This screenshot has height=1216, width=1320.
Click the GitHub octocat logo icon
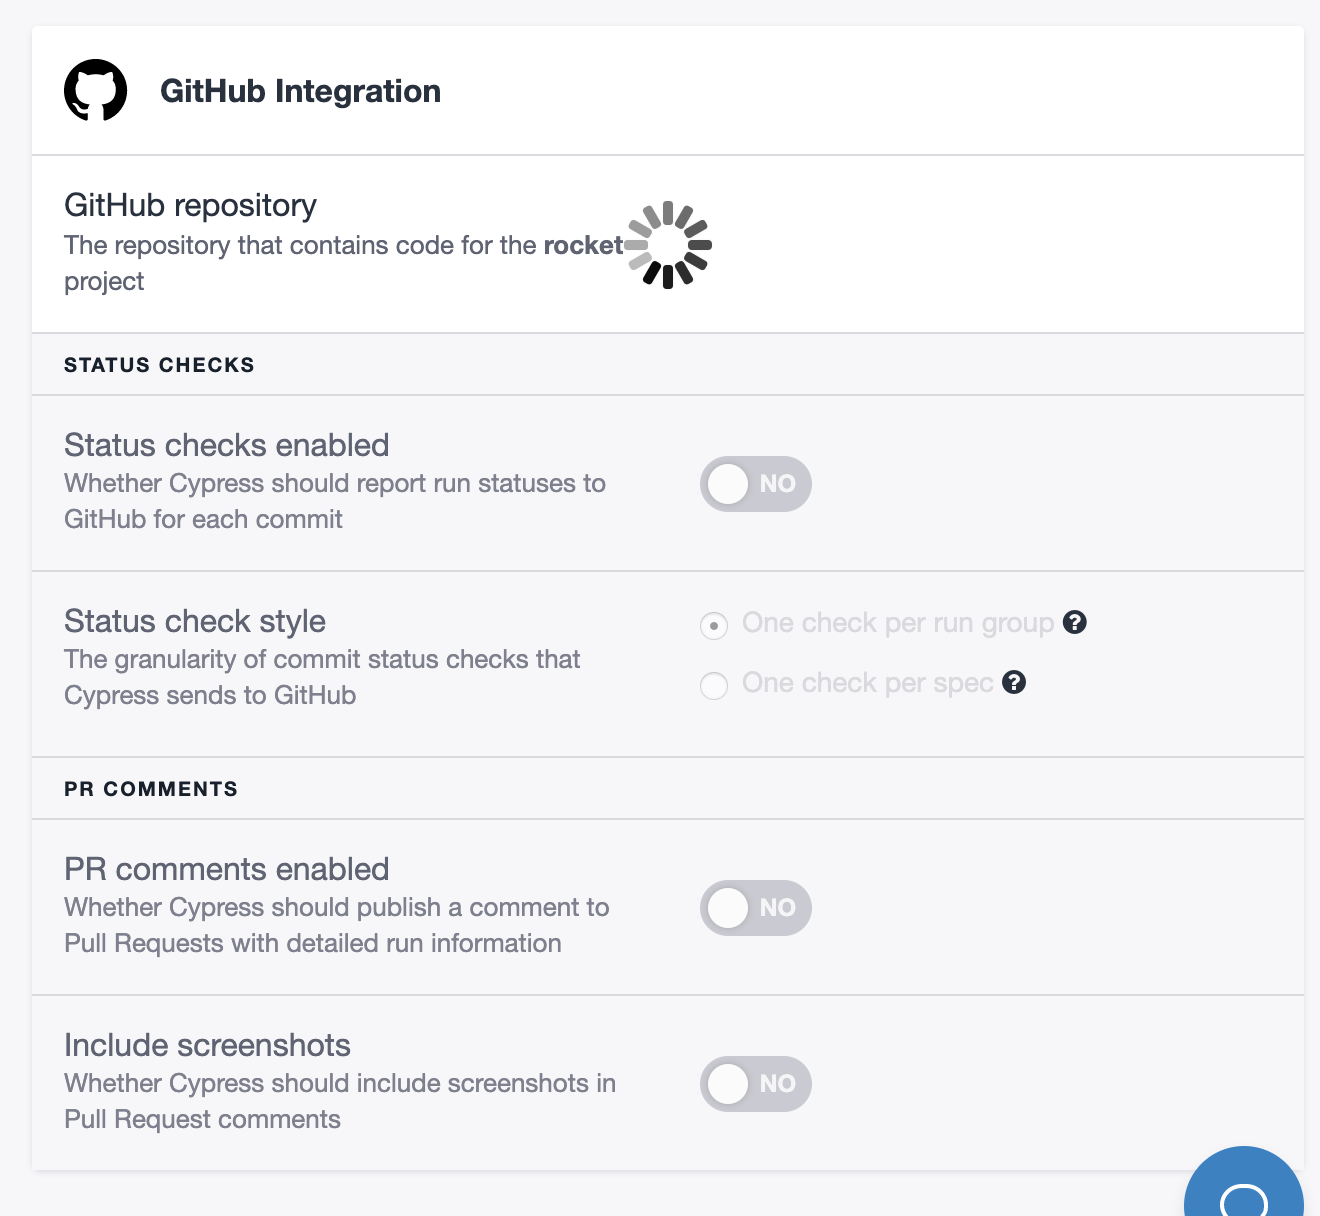(x=96, y=90)
